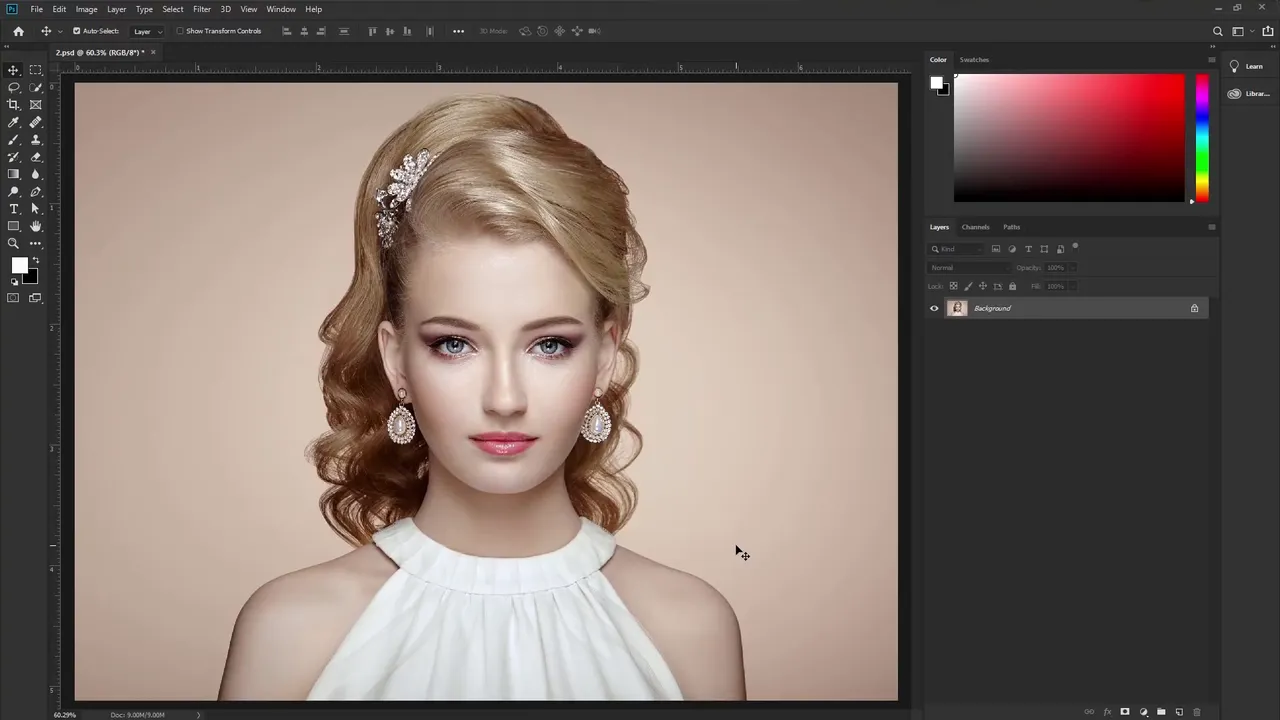Open the Edit Toolbar three-dots menu
The image size is (1280, 720).
[x=36, y=244]
